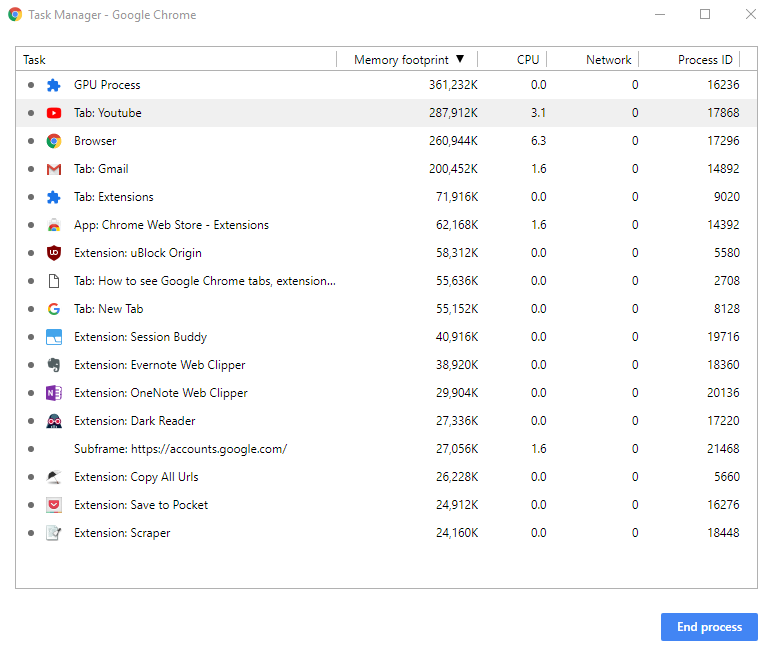Click the Gmail tab icon

coord(54,169)
